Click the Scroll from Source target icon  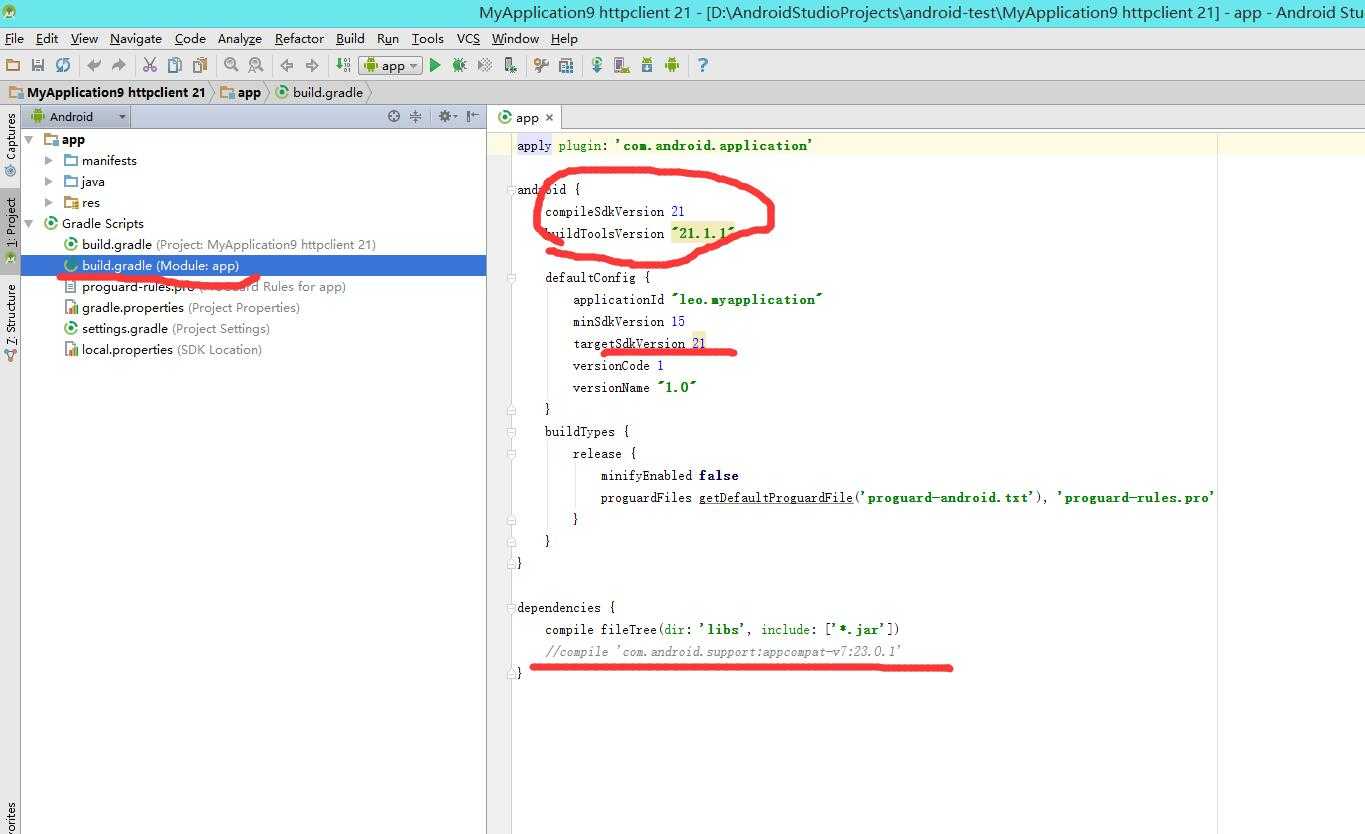pos(394,116)
